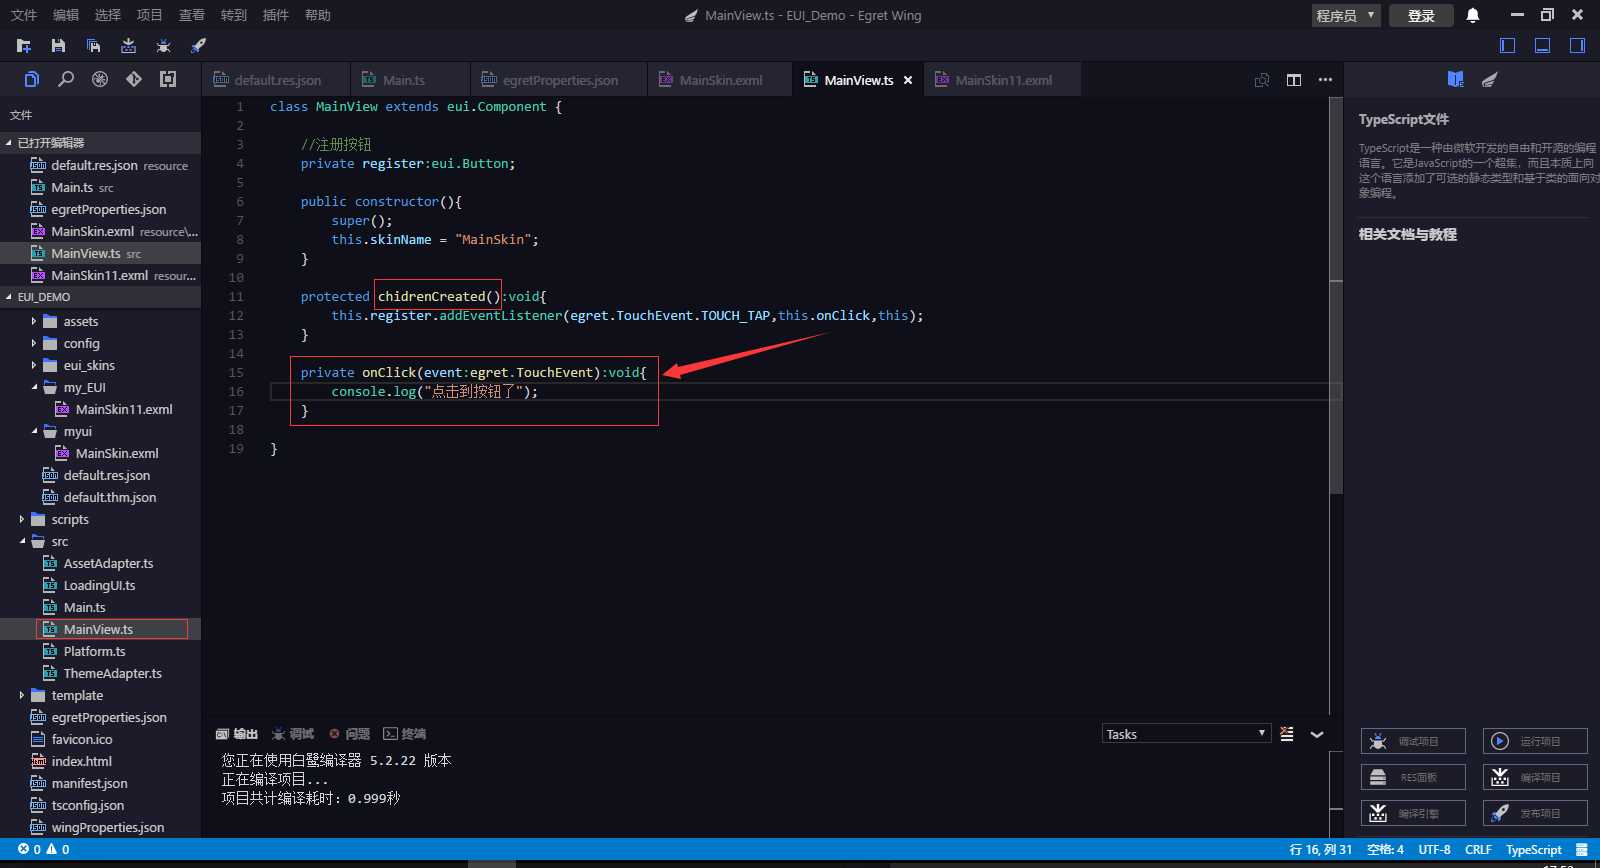
Task: Click the 编译项目 compile project button
Action: click(x=1535, y=777)
